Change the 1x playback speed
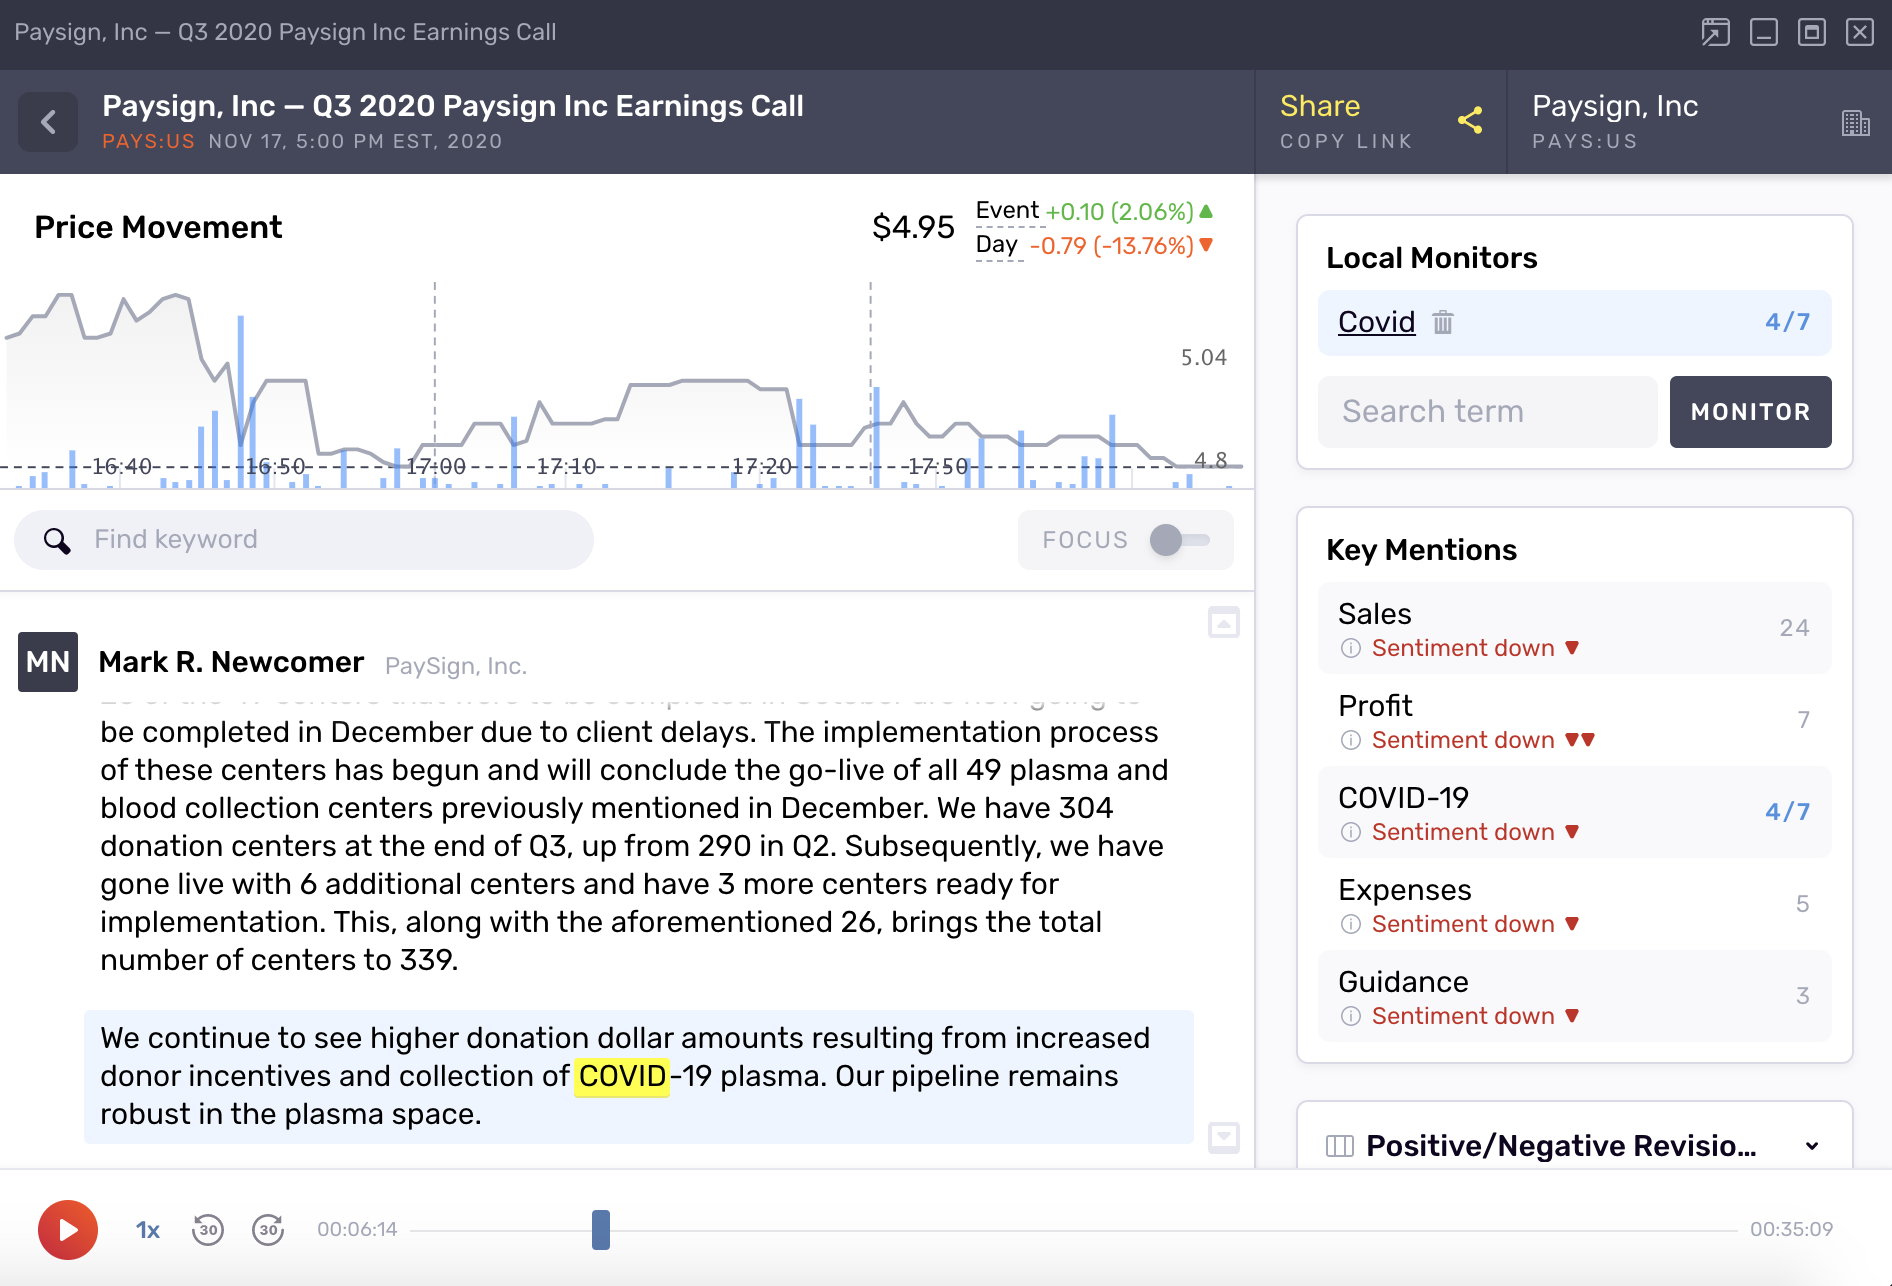 [148, 1230]
